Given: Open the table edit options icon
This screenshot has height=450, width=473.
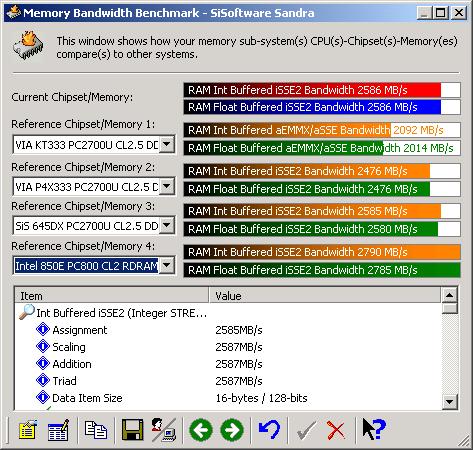Looking at the screenshot, I should 58,429.
